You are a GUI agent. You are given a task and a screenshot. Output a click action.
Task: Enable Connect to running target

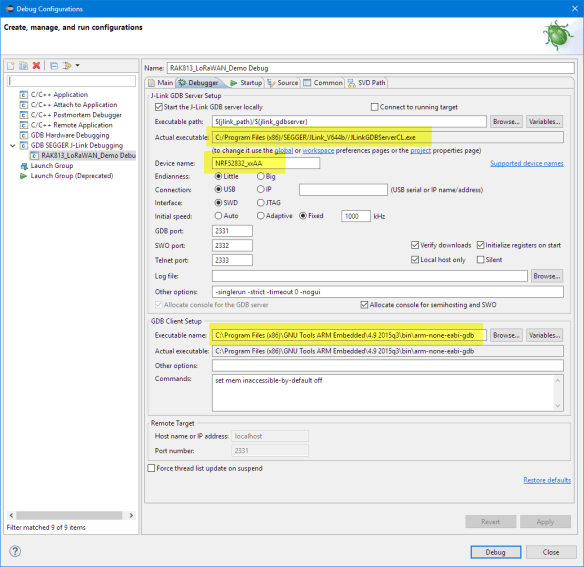tap(374, 107)
